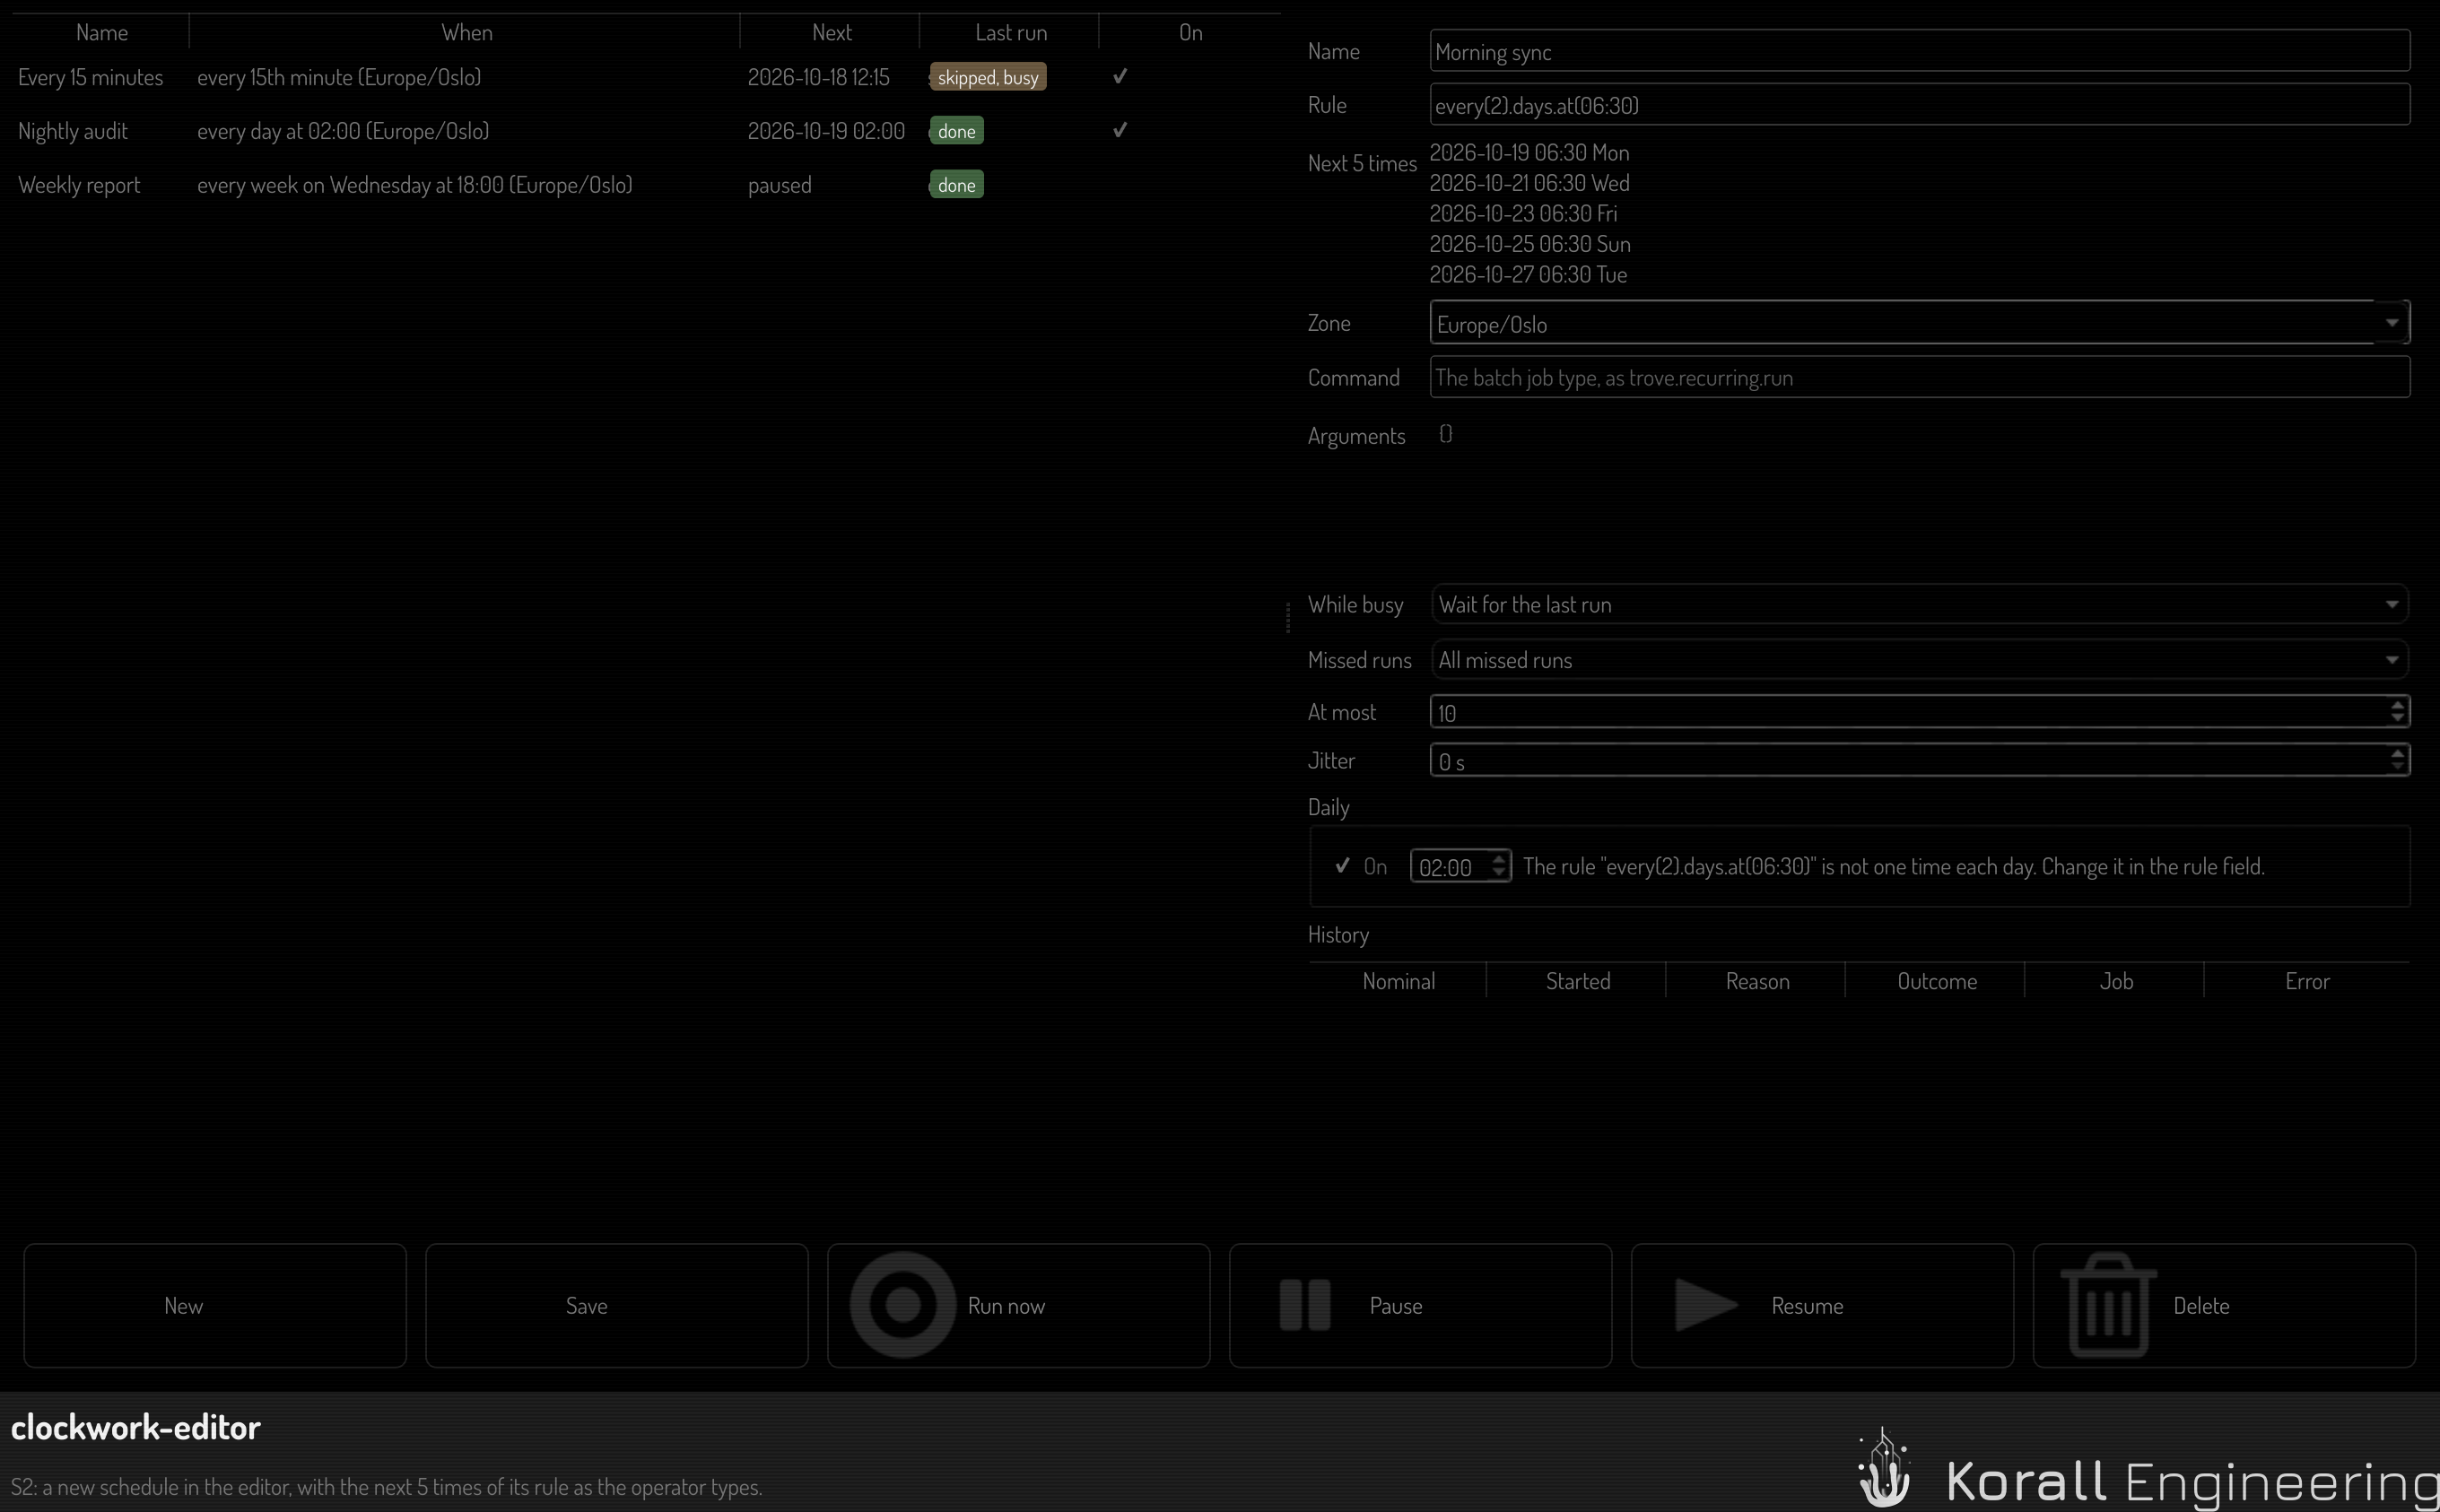
Task: Toggle On checkmark for Nightly audit
Action: point(1120,130)
